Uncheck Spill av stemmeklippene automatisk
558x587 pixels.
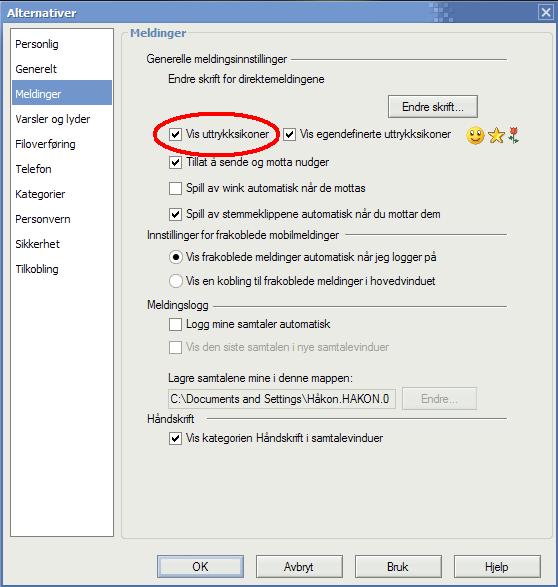point(175,214)
